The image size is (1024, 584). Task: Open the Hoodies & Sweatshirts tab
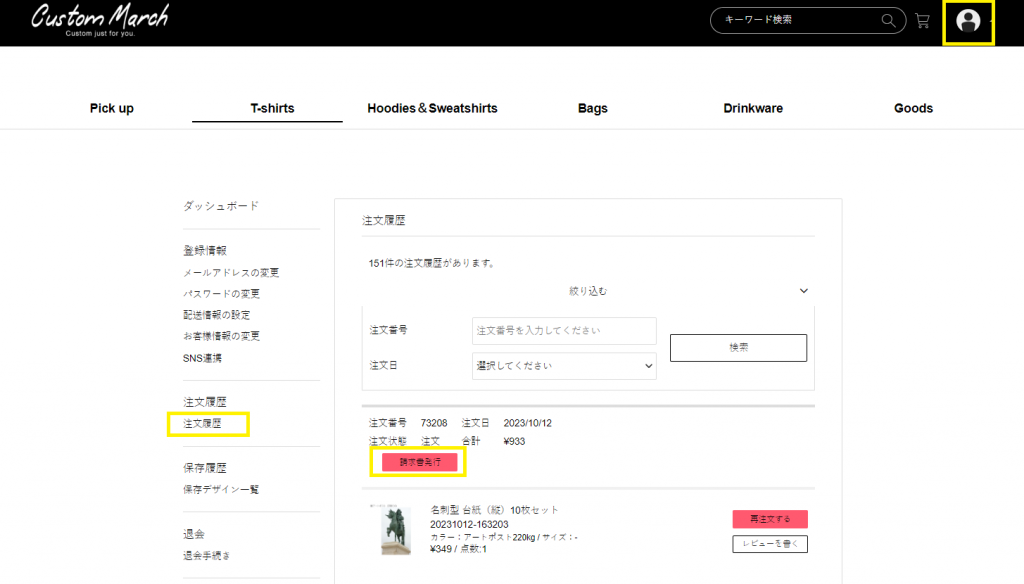coord(432,108)
